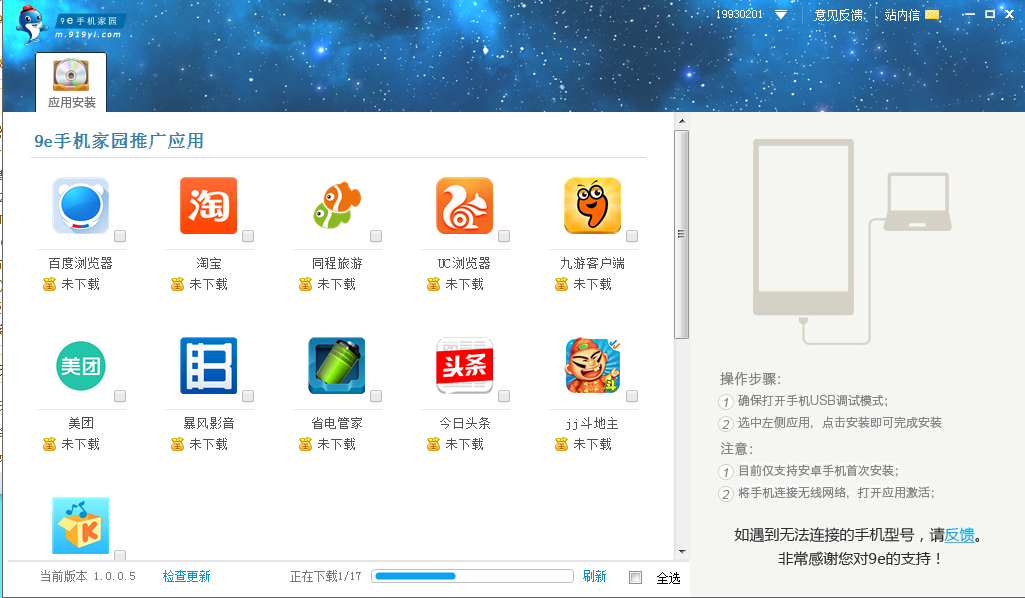Image resolution: width=1025 pixels, height=598 pixels.
Task: Click the scrollbar up arrow
Action: coord(682,121)
